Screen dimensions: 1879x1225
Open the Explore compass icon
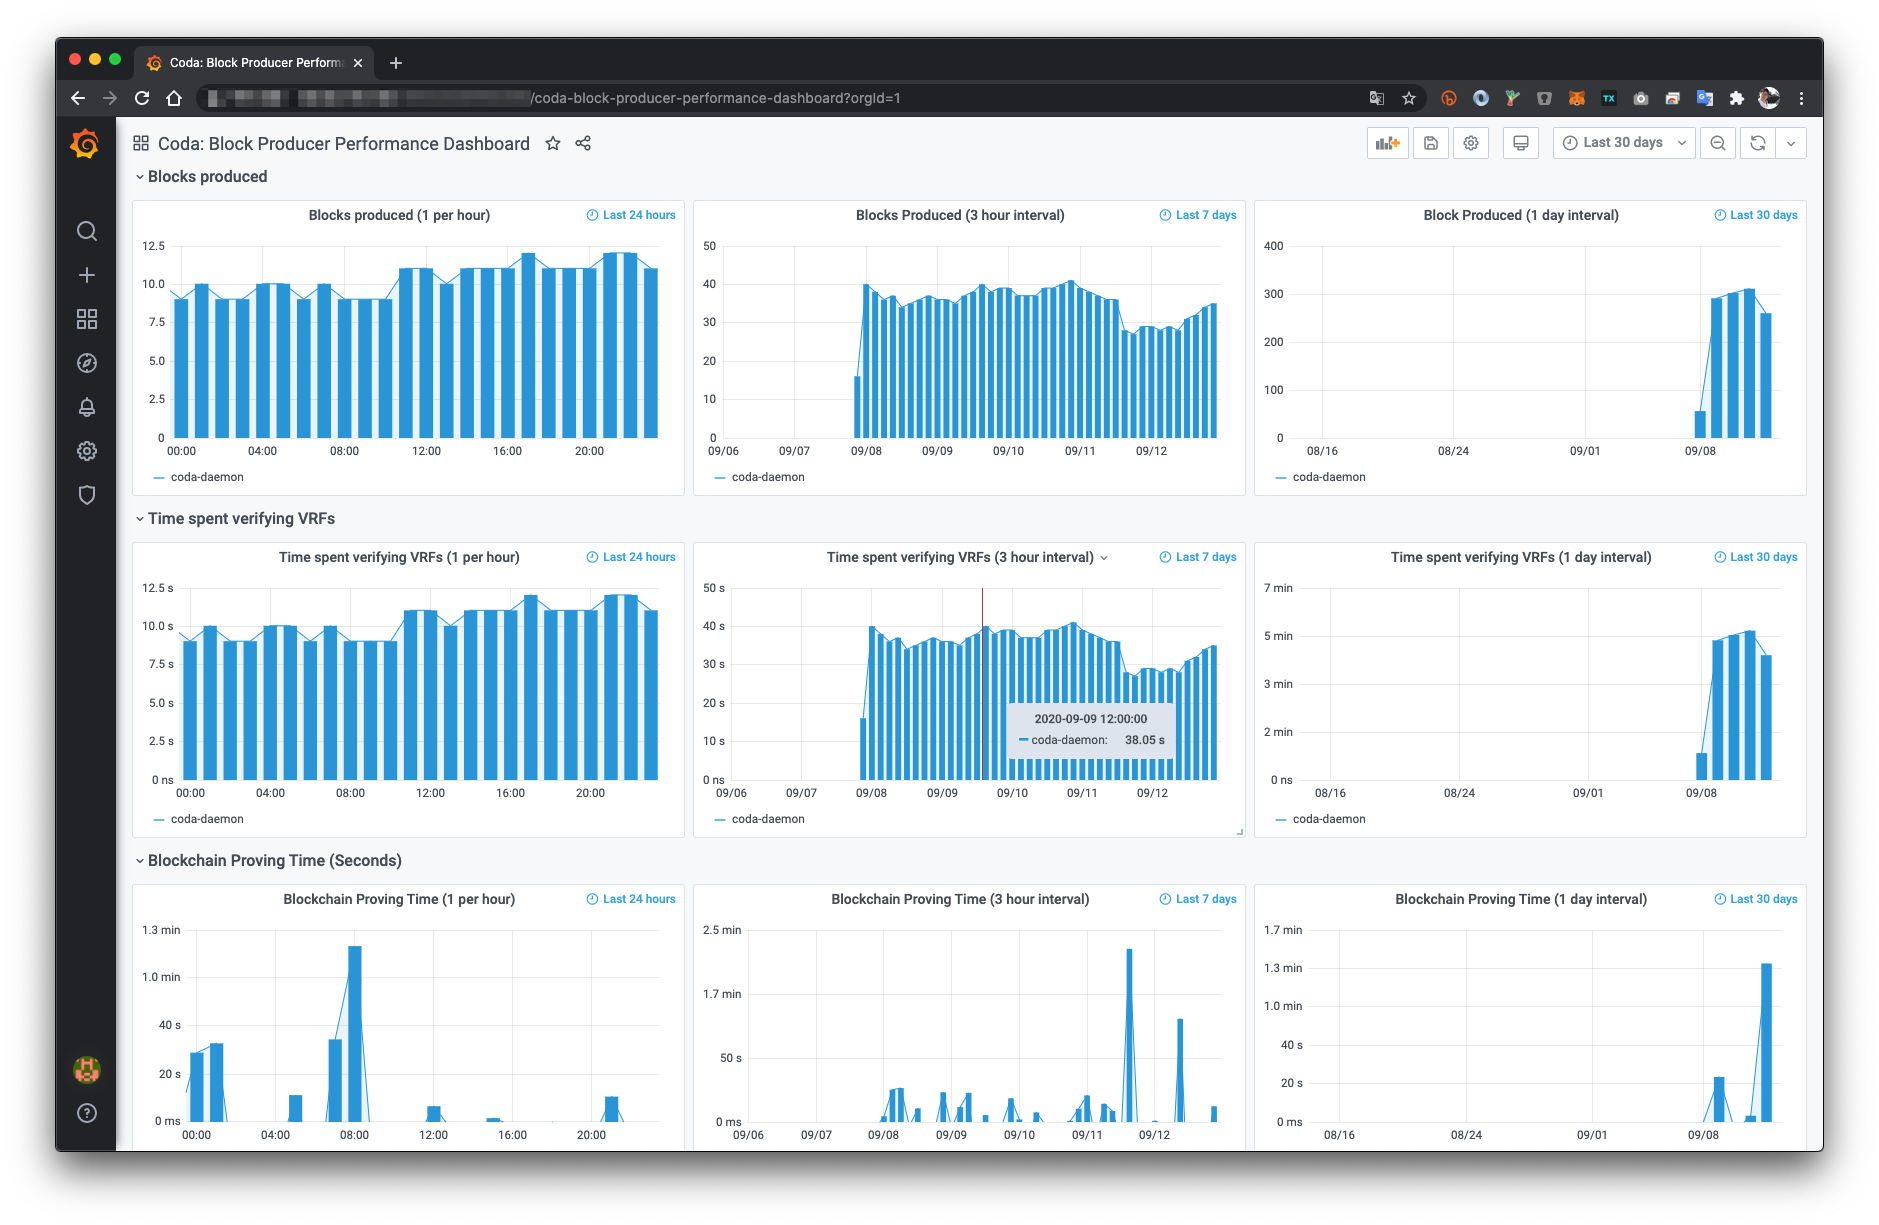tap(87, 363)
